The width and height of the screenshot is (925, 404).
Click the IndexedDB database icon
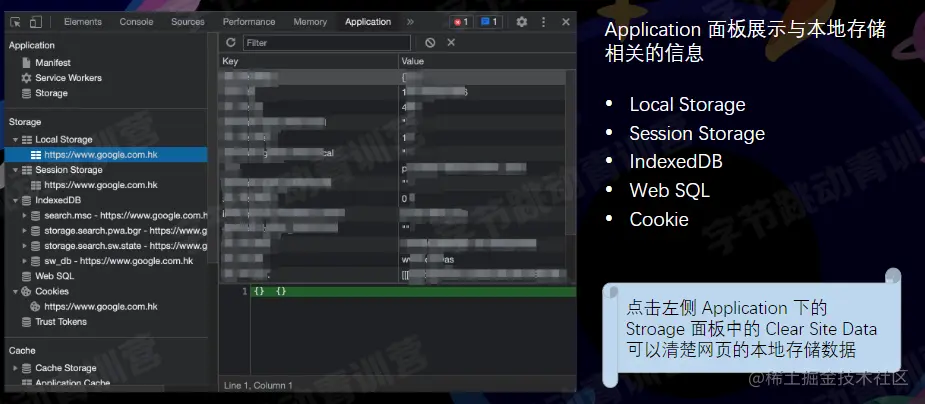tap(27, 201)
